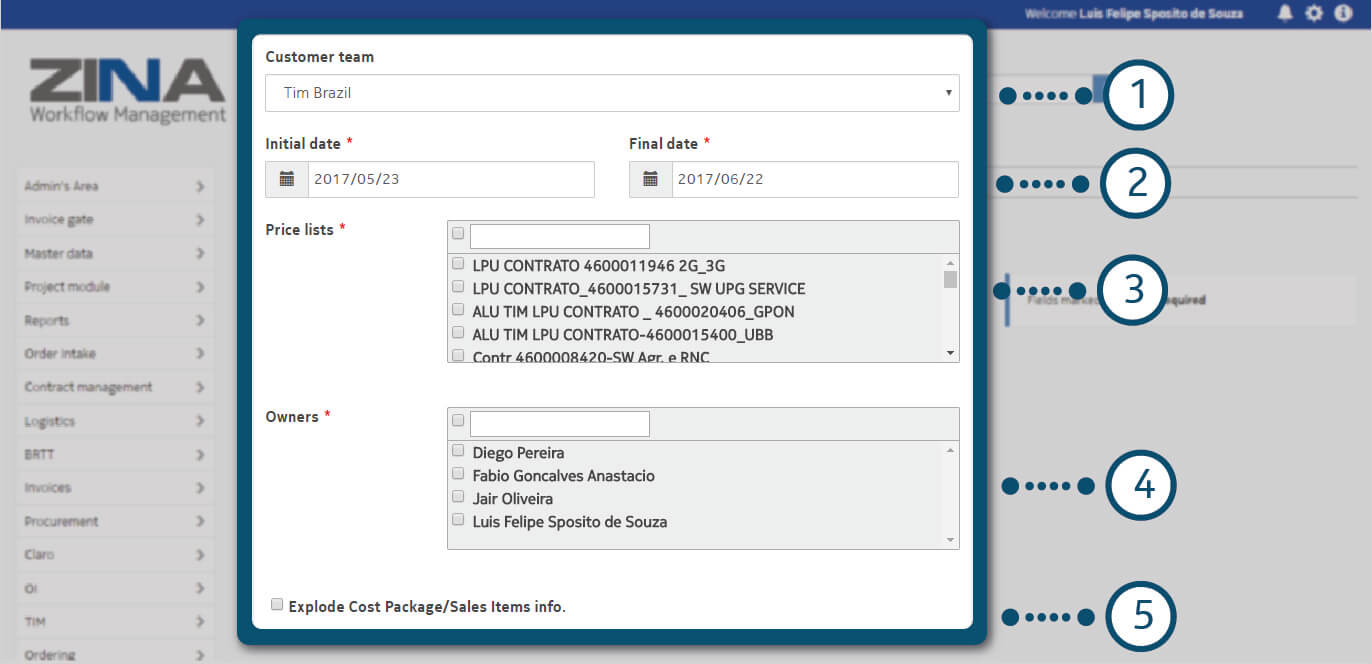Expand the Admin's Area menu
Viewport: 1372px width, 664px height.
click(x=115, y=186)
